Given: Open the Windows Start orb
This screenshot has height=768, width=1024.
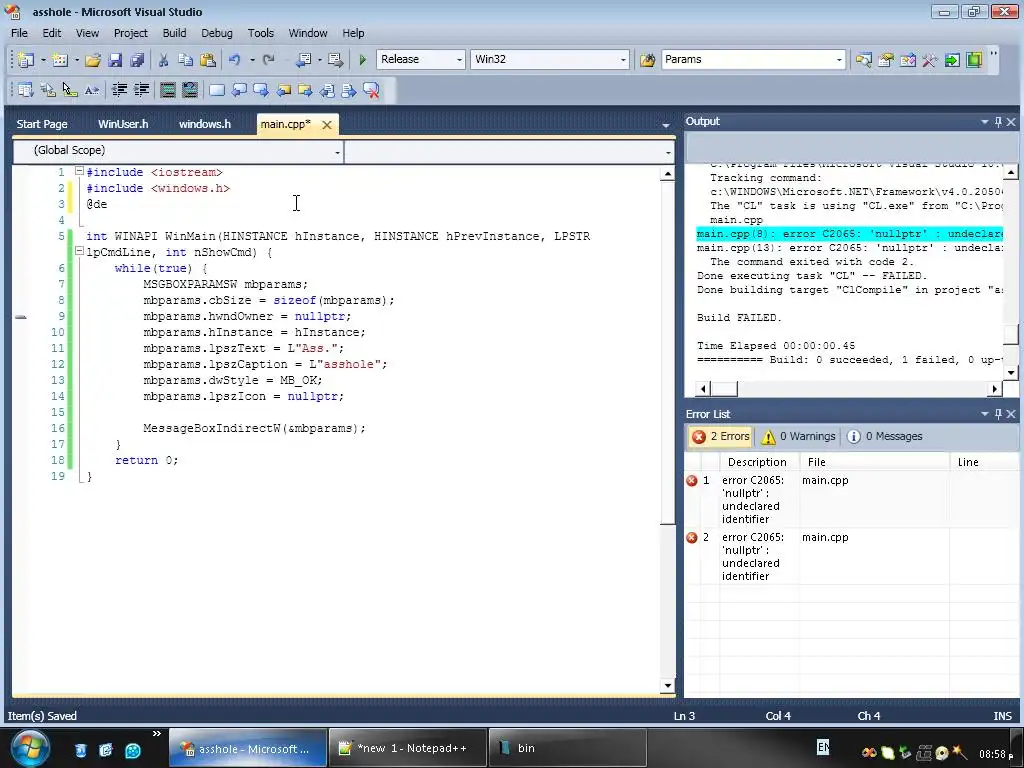Looking at the screenshot, I should tap(29, 748).
